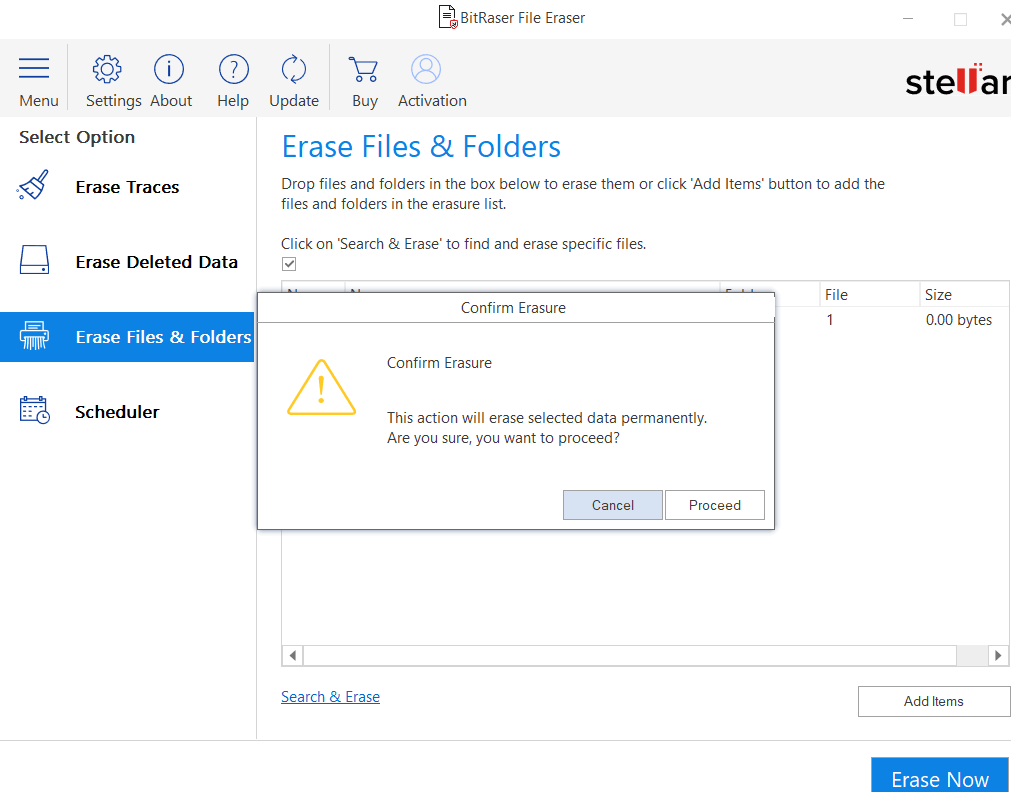The image size is (1011, 792).
Task: Click the yellow warning triangle icon
Action: [321, 388]
